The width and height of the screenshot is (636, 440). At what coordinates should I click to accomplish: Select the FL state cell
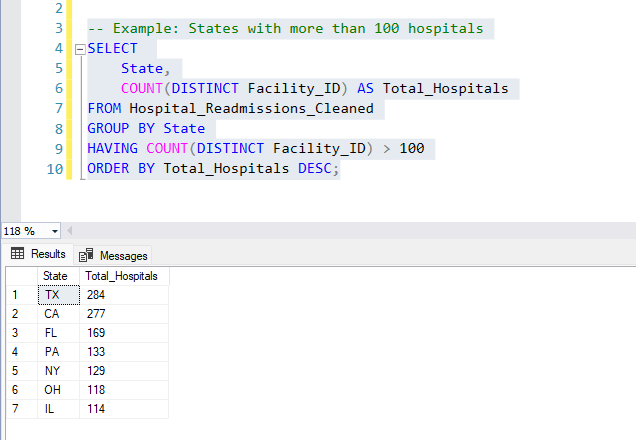[x=59, y=333]
